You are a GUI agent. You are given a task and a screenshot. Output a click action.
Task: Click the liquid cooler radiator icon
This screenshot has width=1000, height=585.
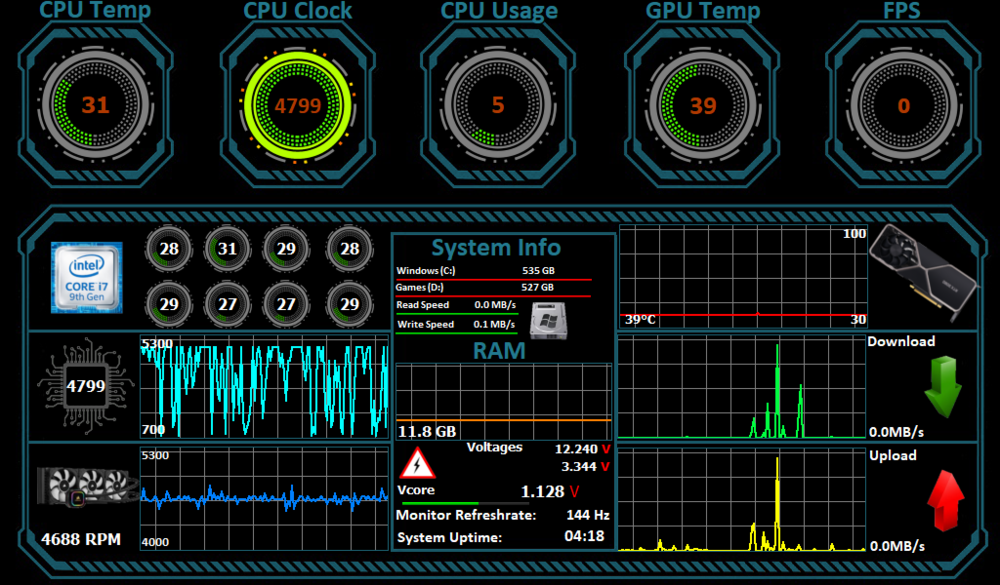tap(85, 487)
